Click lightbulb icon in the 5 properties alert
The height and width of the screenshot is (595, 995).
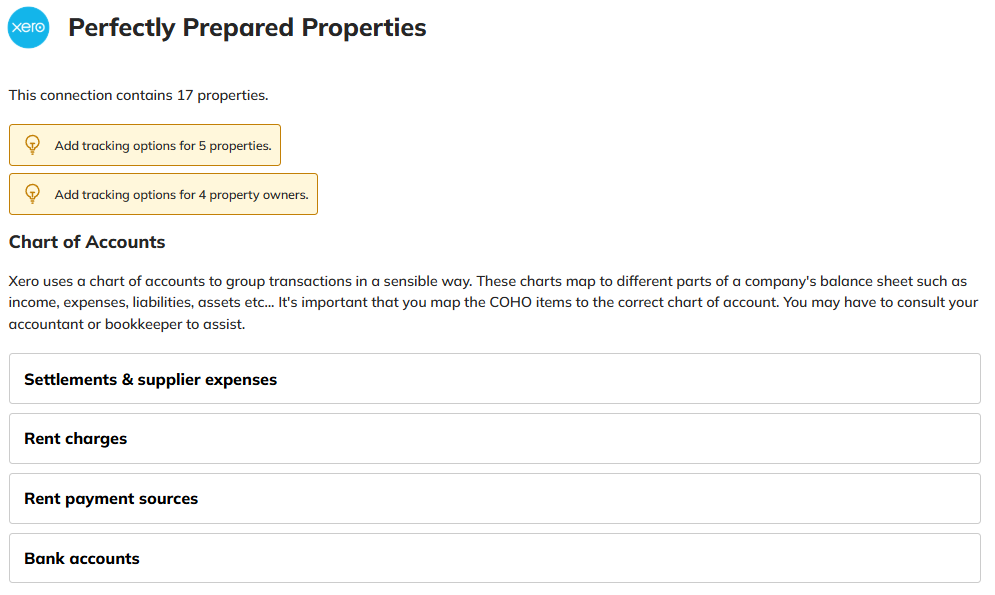point(32,145)
